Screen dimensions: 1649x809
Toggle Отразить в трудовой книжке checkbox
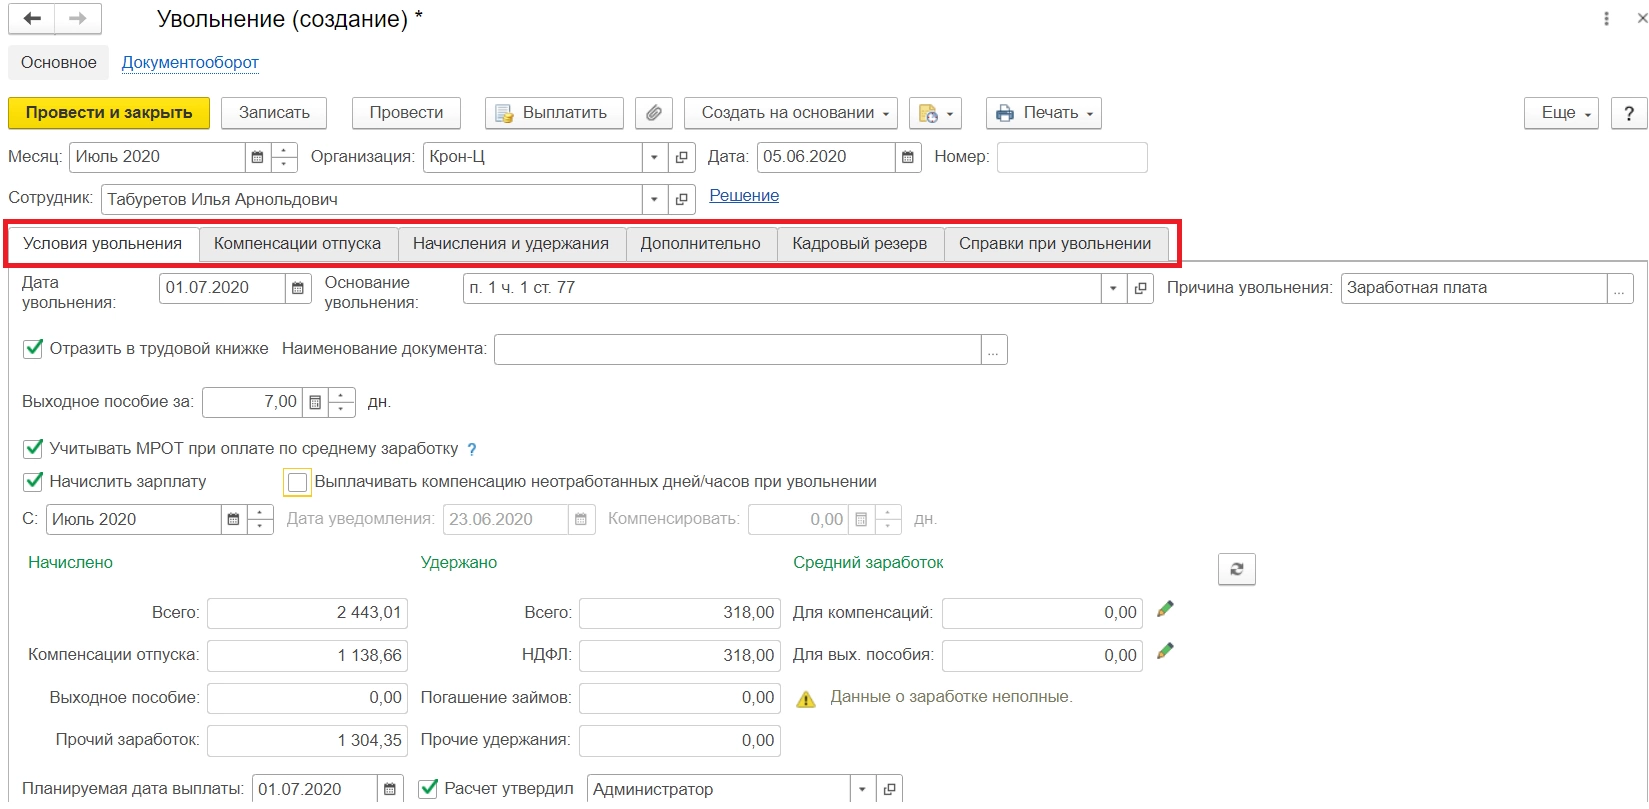pos(33,349)
